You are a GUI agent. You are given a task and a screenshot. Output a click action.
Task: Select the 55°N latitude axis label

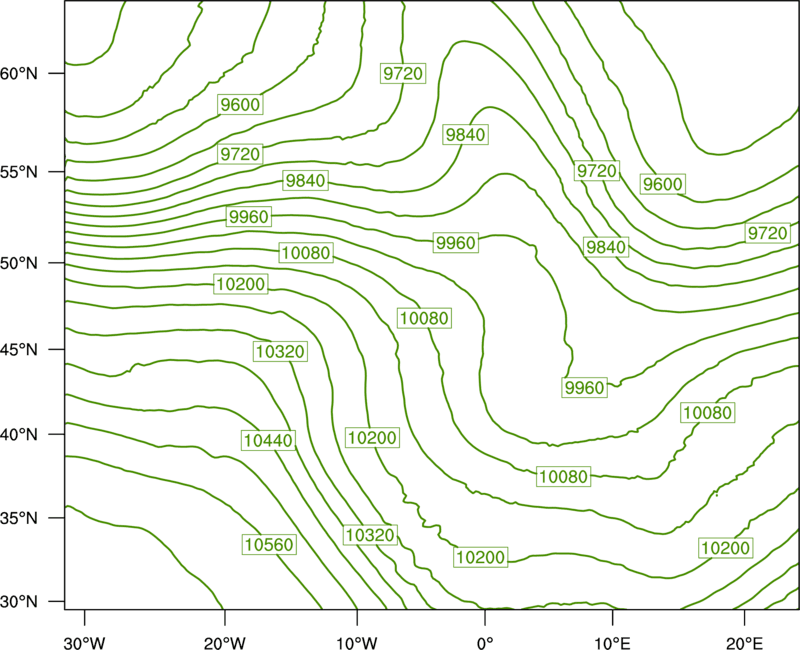coord(19,172)
